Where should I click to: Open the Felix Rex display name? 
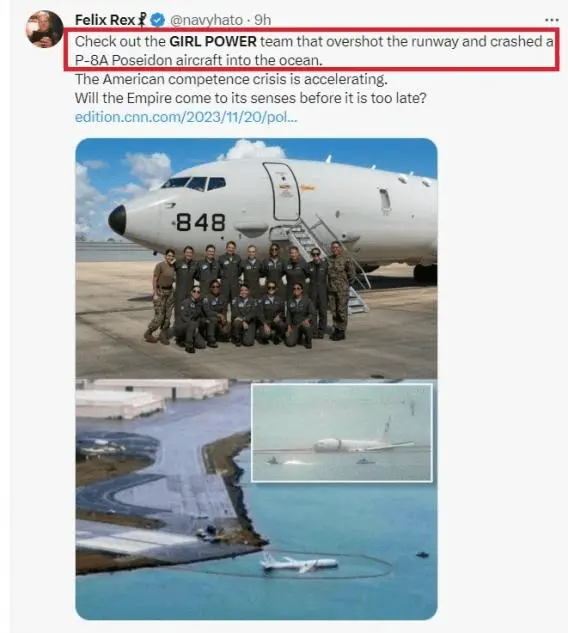point(105,20)
